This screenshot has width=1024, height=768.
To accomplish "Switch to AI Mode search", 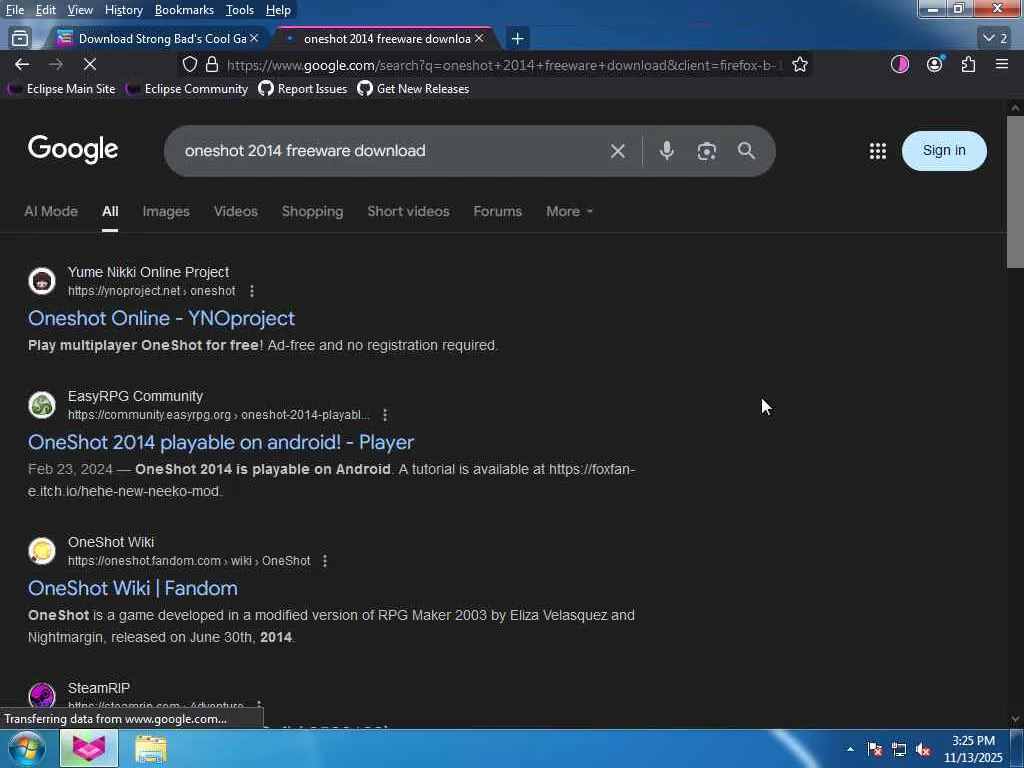I will 51,212.
